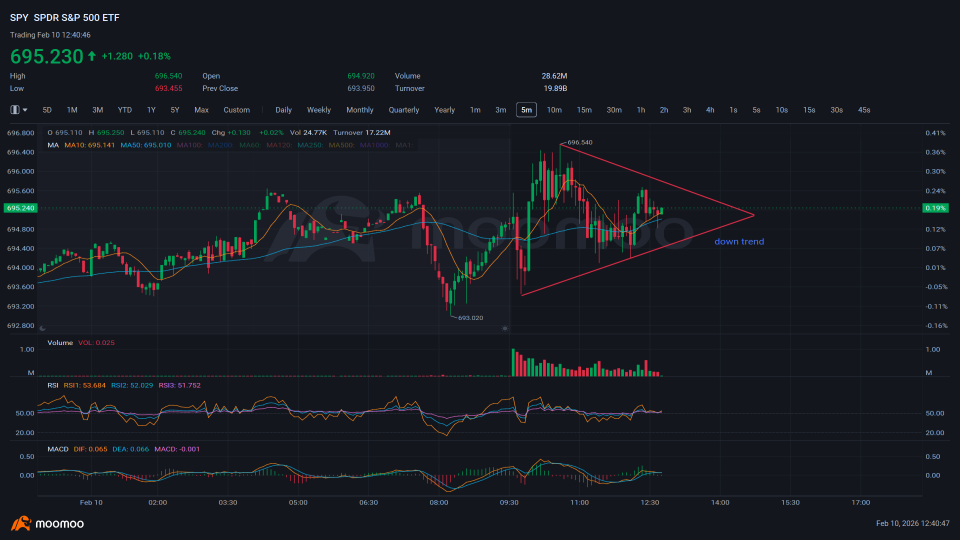Open the RSI indicator label settings
960x540 pixels.
point(53,385)
